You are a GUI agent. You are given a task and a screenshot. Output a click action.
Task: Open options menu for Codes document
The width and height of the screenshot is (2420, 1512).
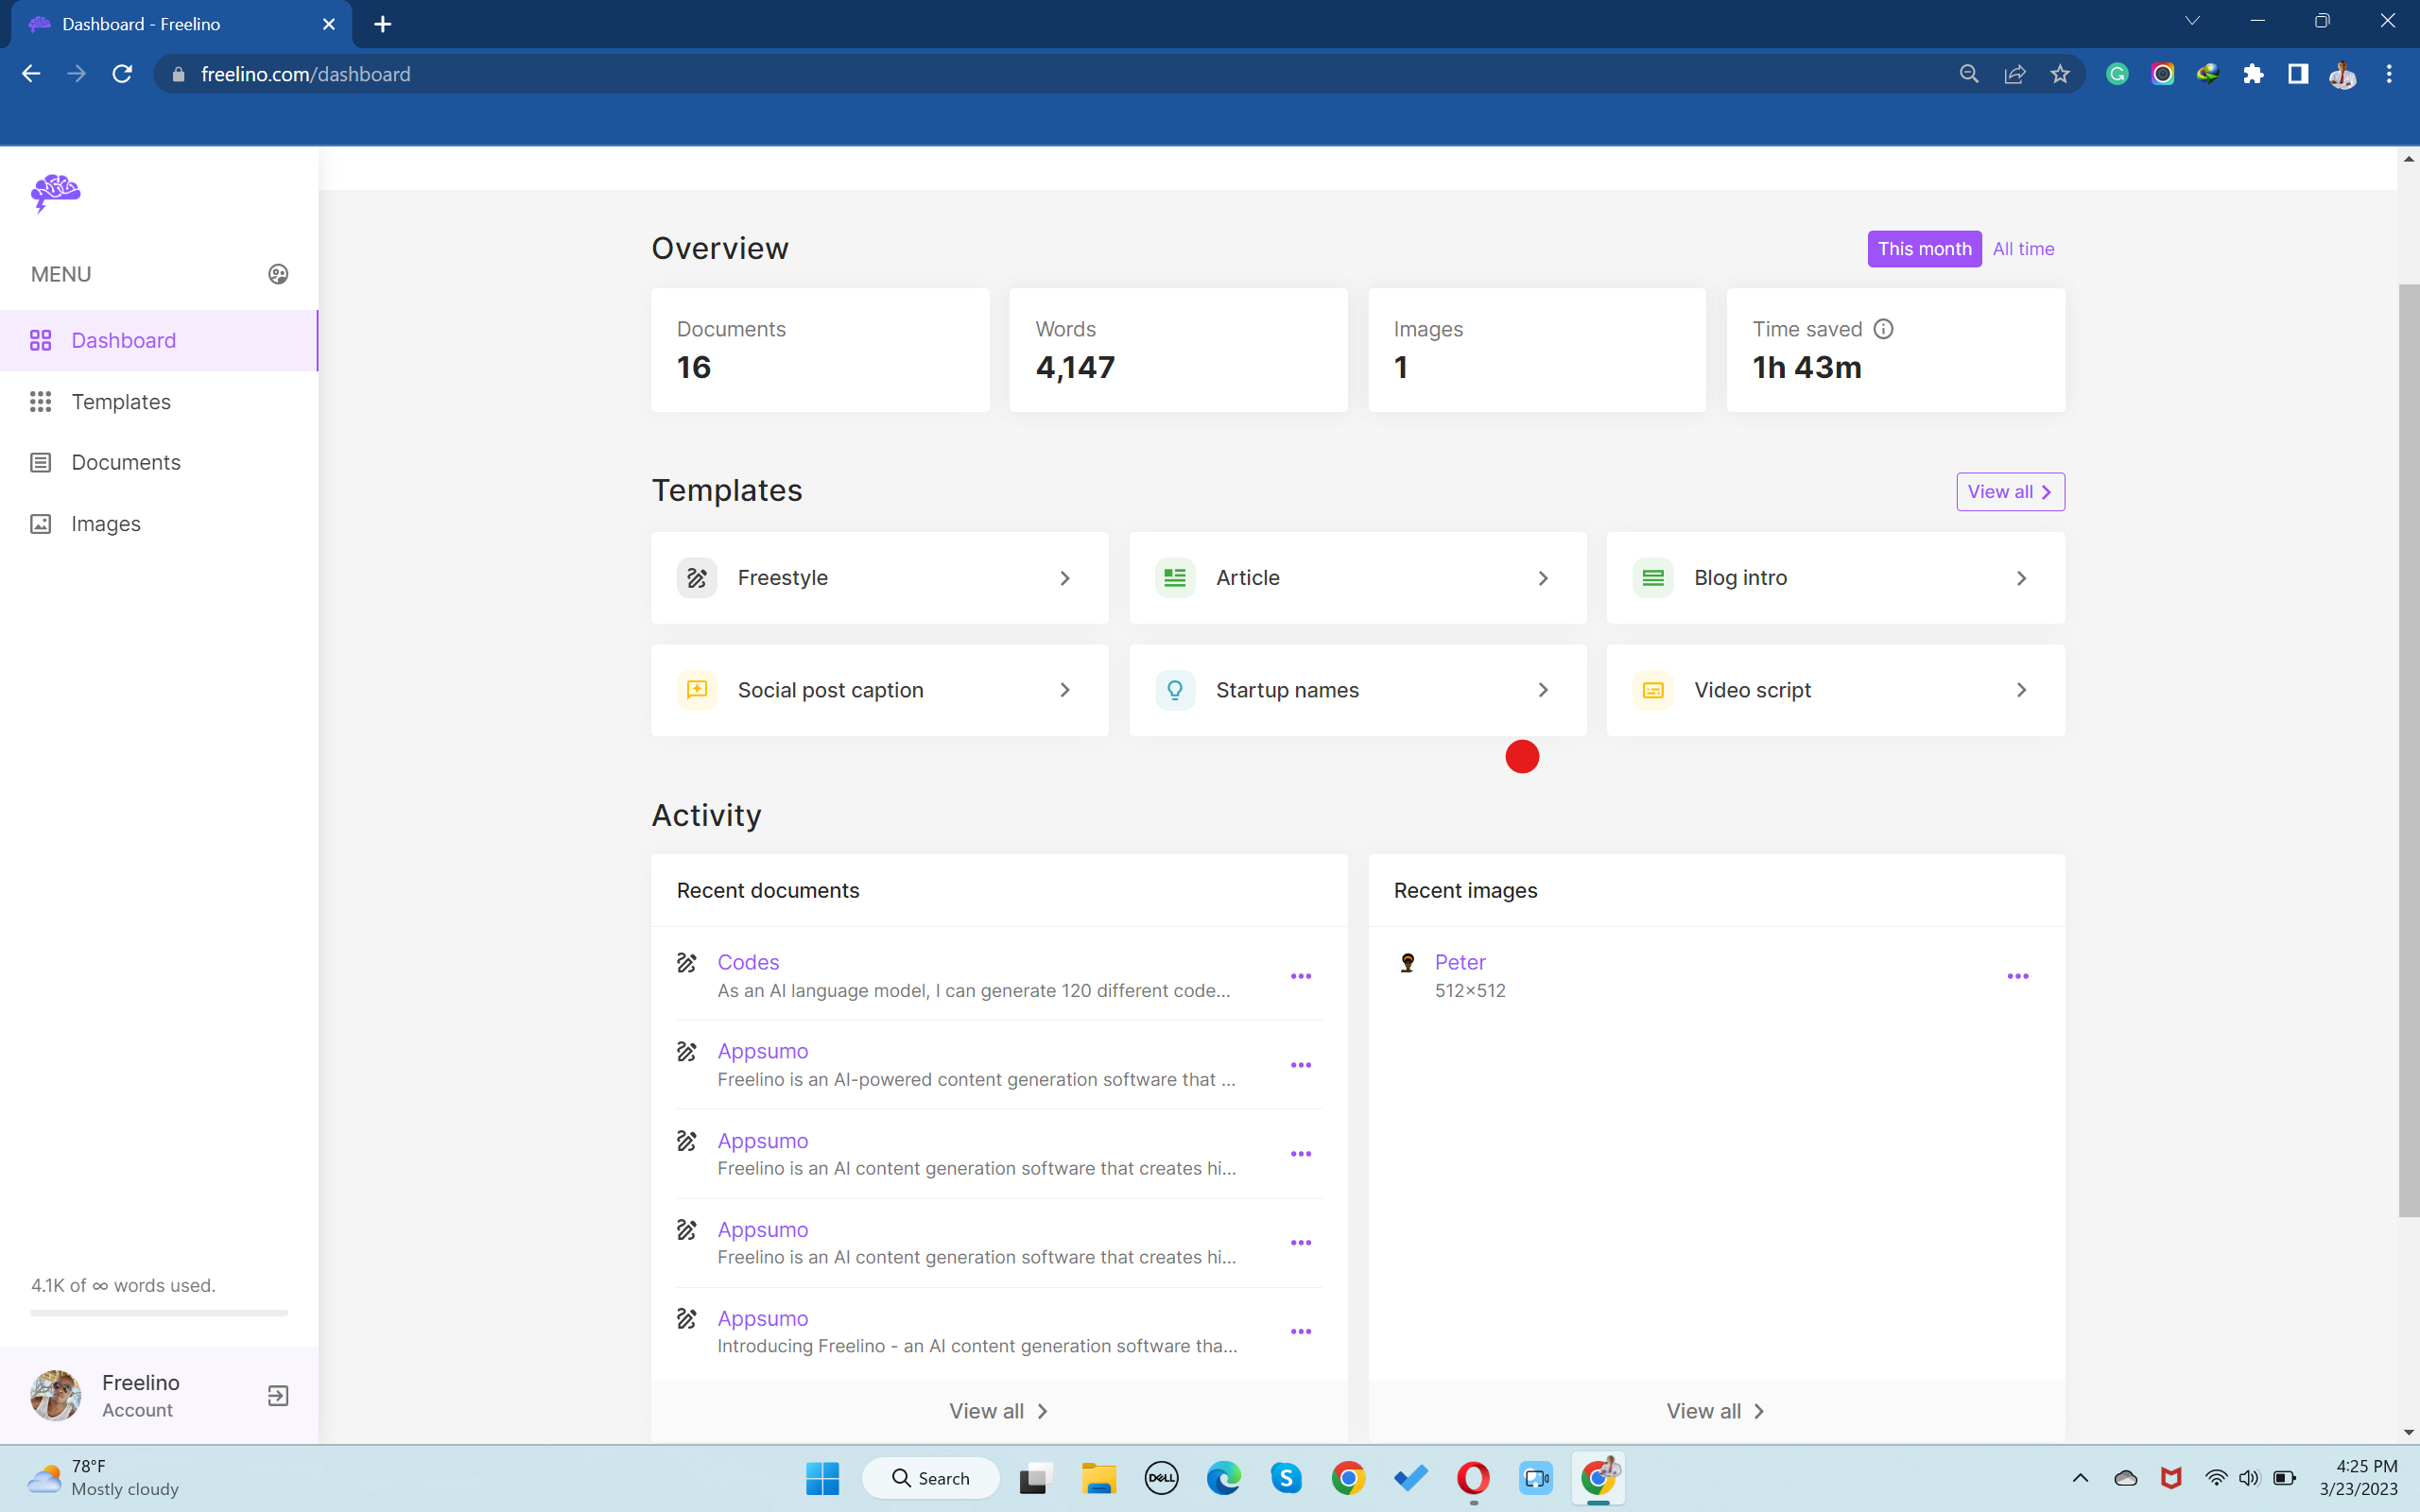tap(1300, 976)
